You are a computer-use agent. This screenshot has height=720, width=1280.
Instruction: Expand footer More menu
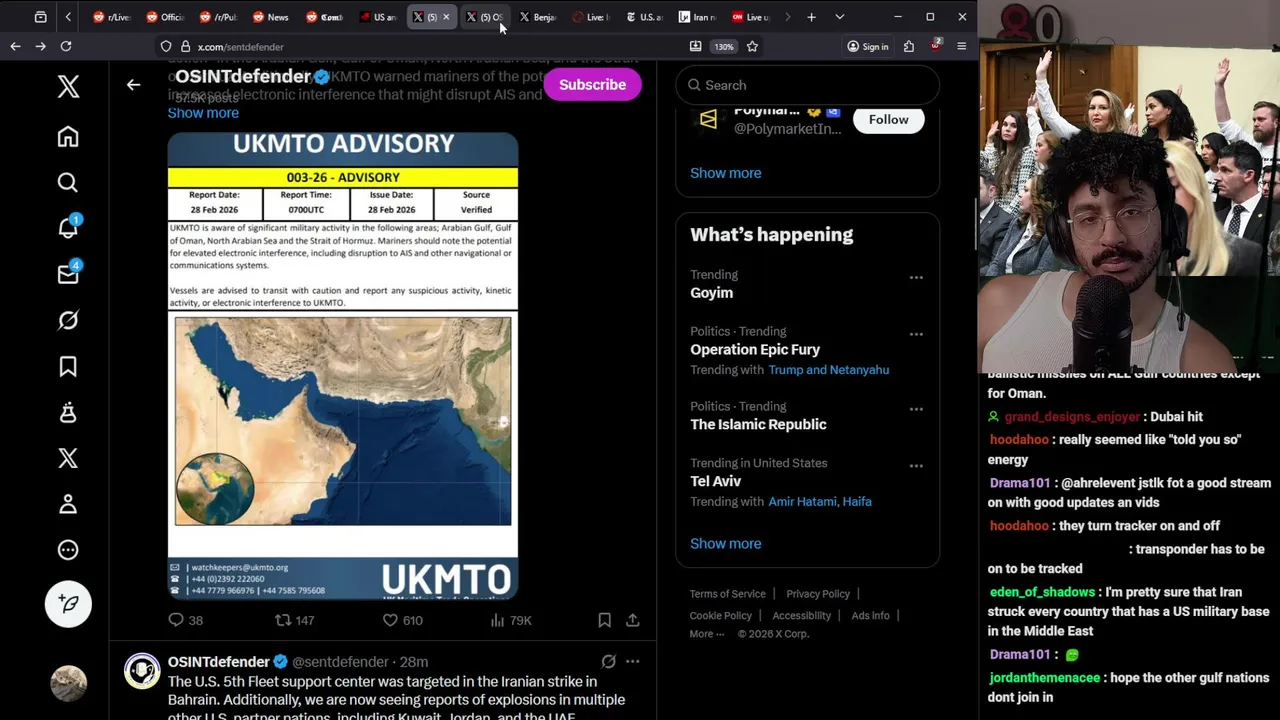tap(706, 634)
